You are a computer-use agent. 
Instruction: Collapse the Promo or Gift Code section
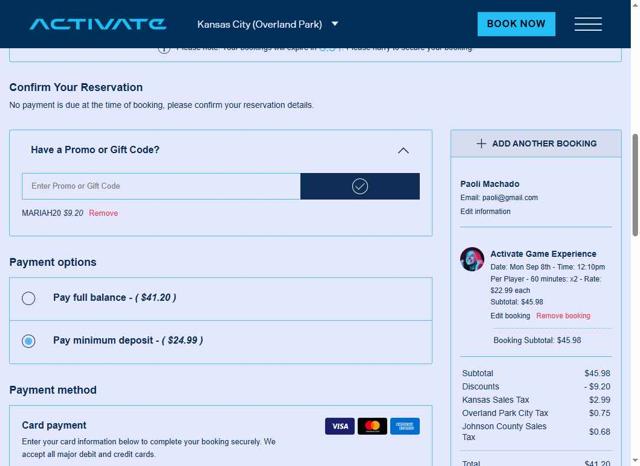[403, 151]
